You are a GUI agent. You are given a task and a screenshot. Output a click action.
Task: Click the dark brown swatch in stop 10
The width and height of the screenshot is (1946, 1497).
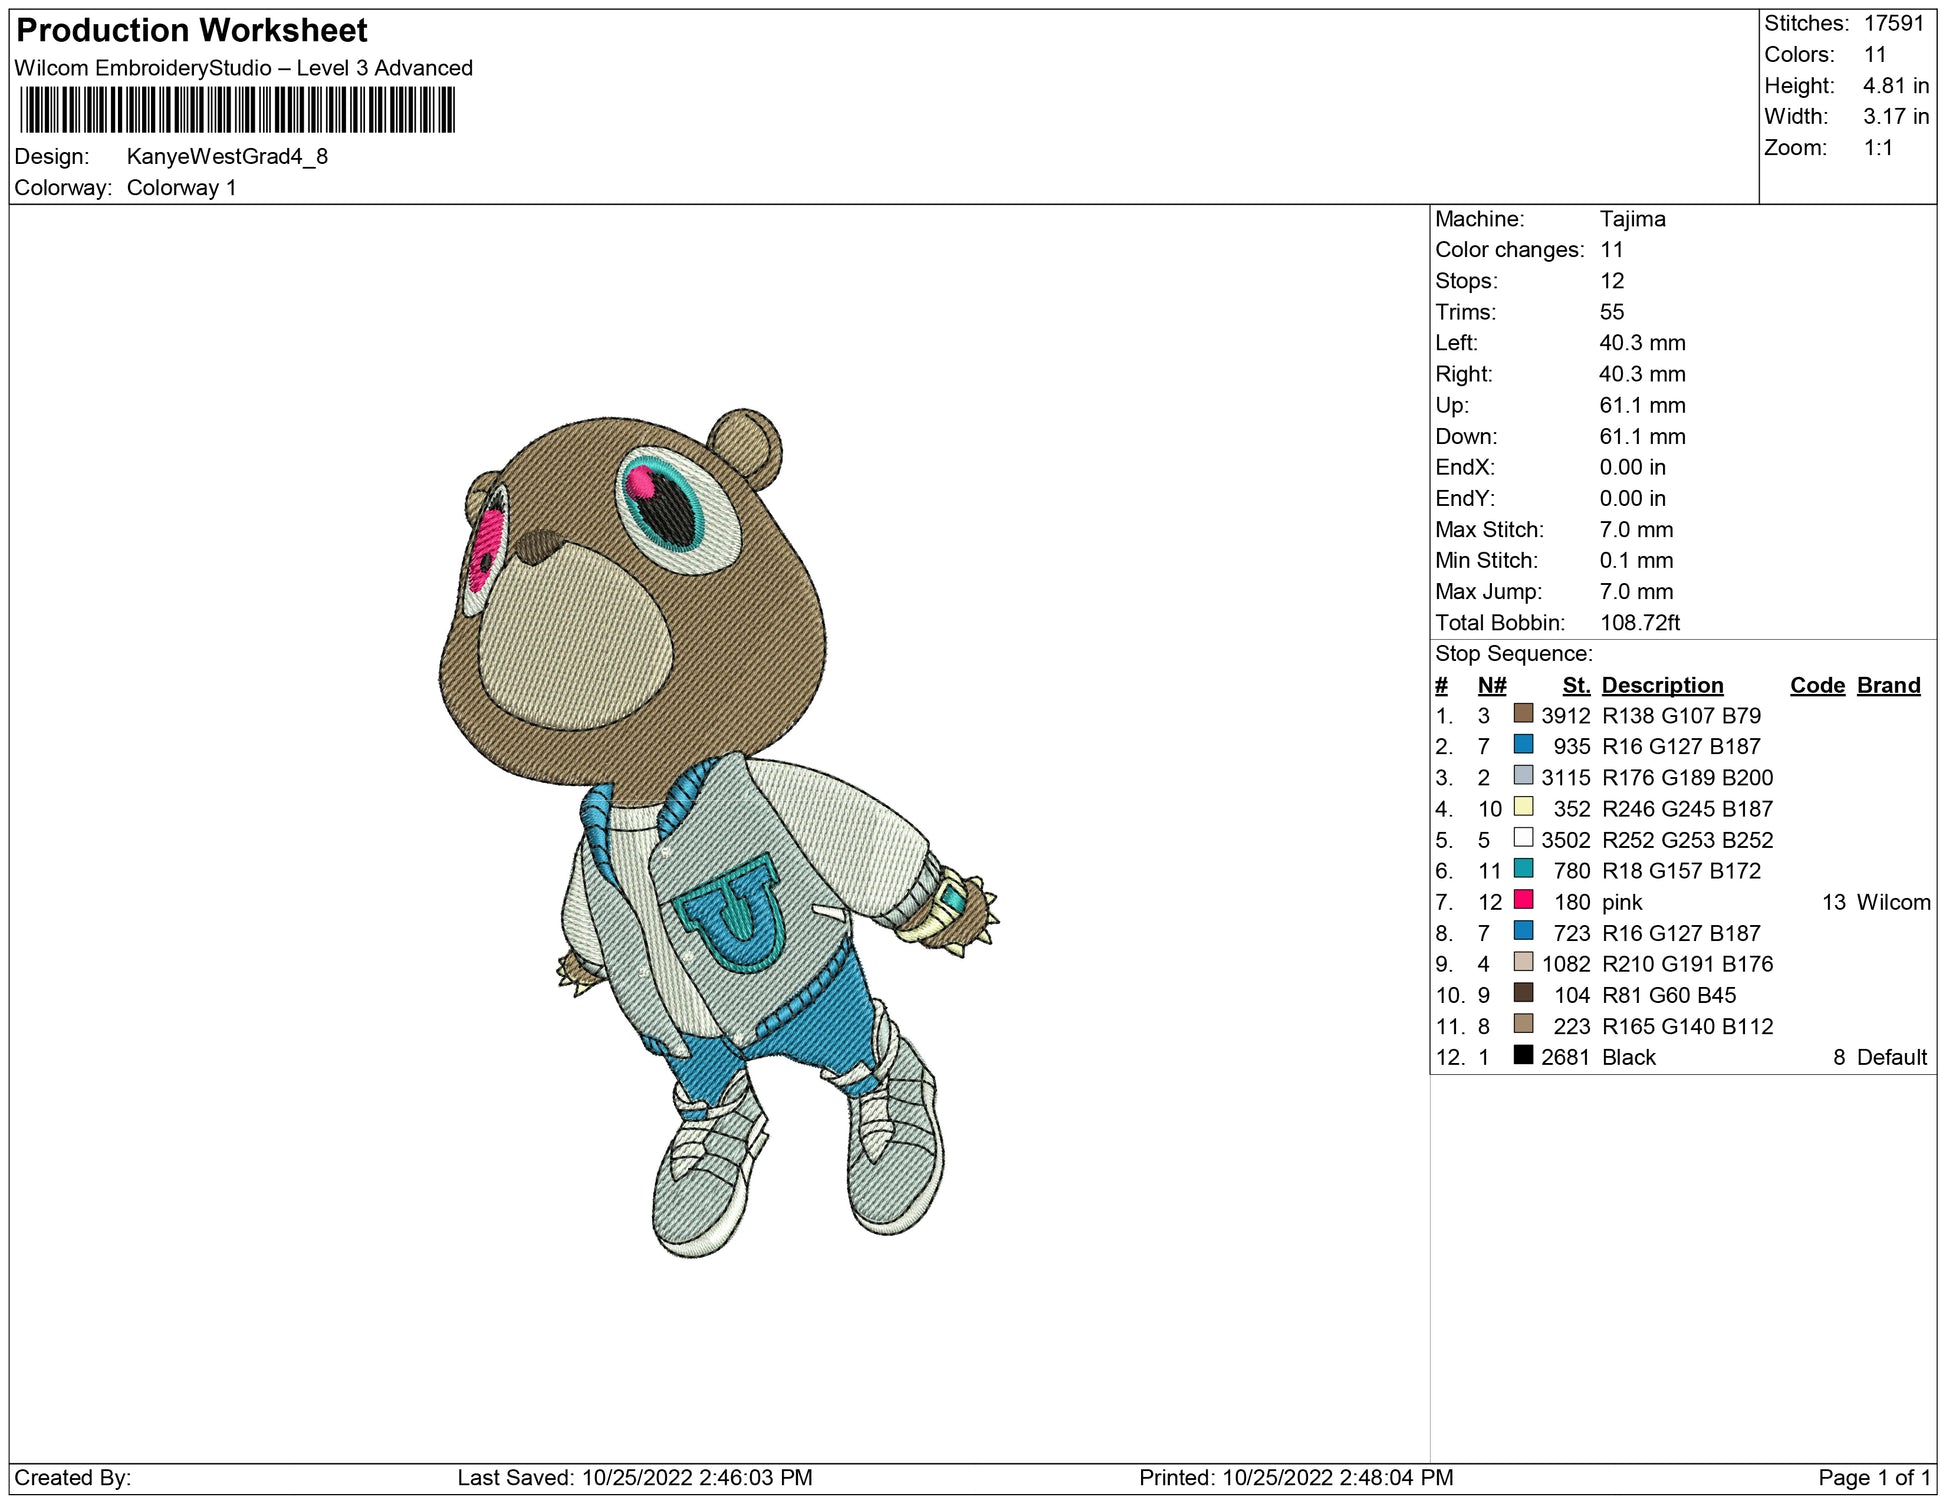[x=1523, y=992]
